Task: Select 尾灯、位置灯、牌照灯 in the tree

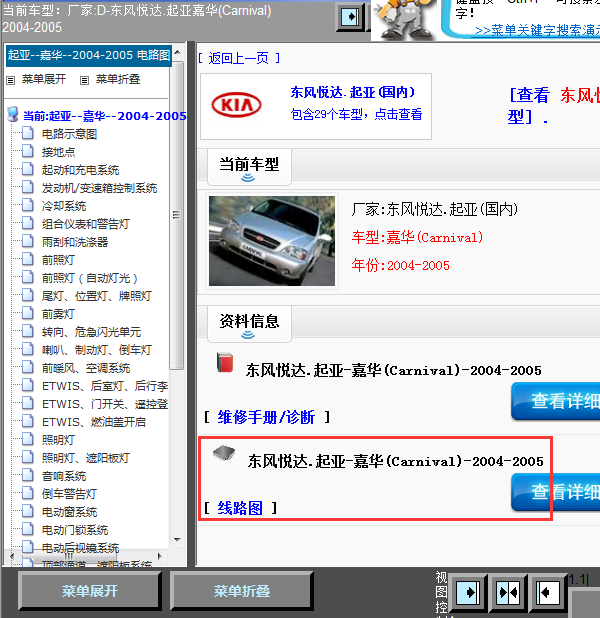Action: [x=97, y=296]
